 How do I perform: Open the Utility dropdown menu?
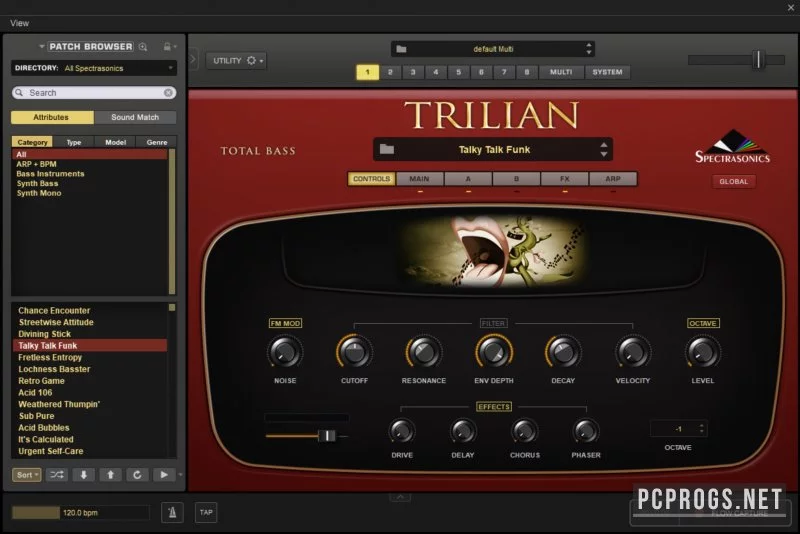click(x=236, y=61)
